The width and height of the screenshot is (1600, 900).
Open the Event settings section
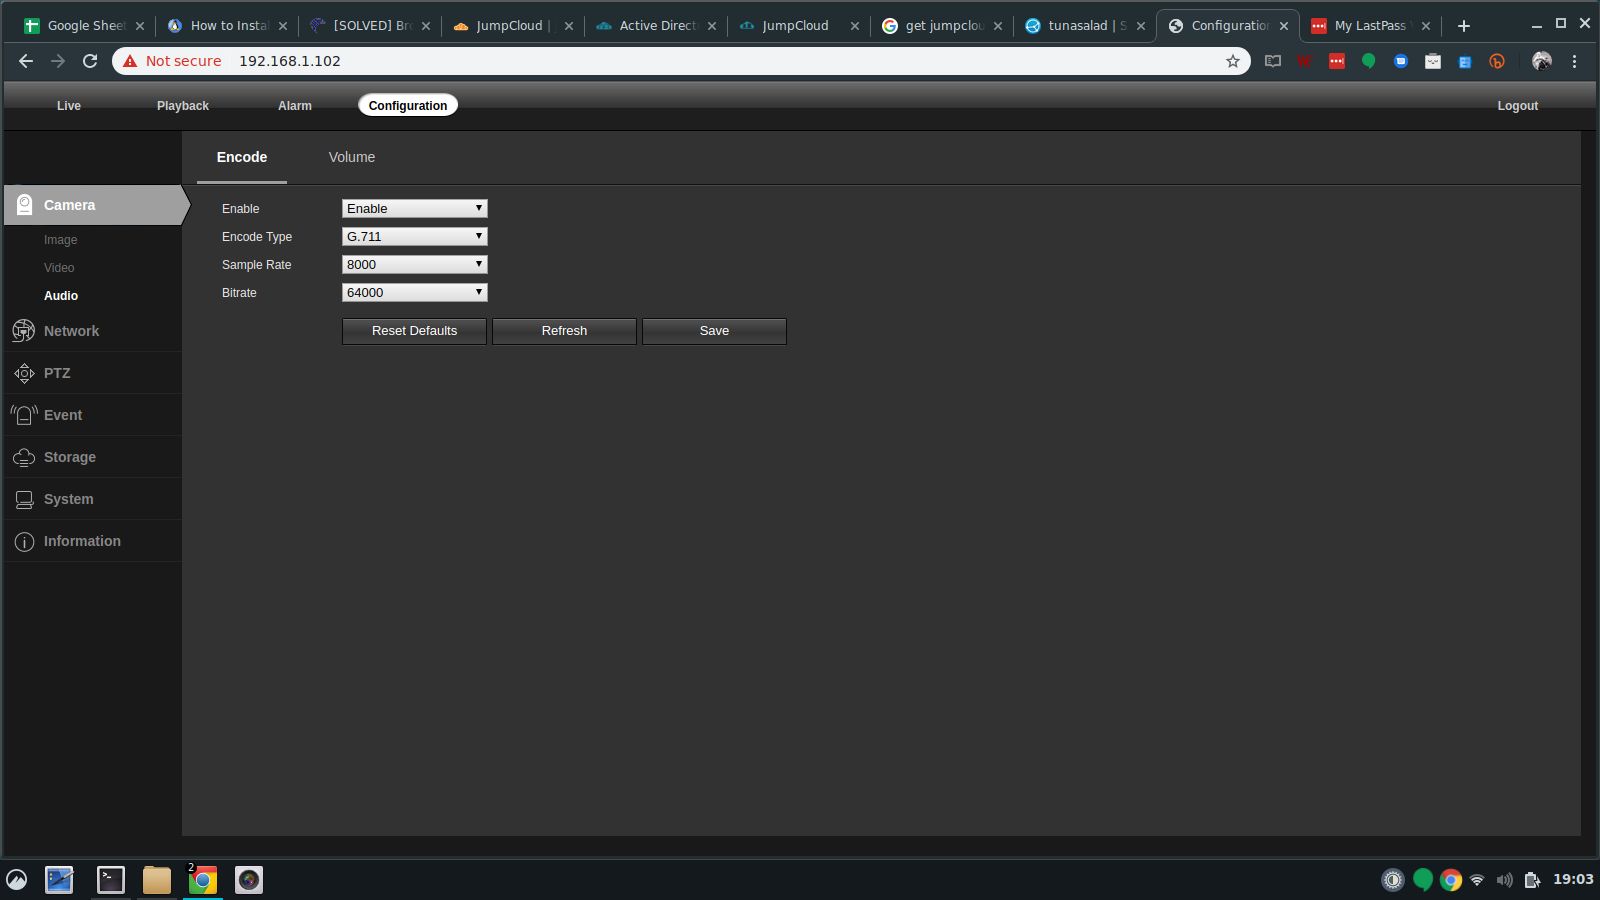pos(63,415)
